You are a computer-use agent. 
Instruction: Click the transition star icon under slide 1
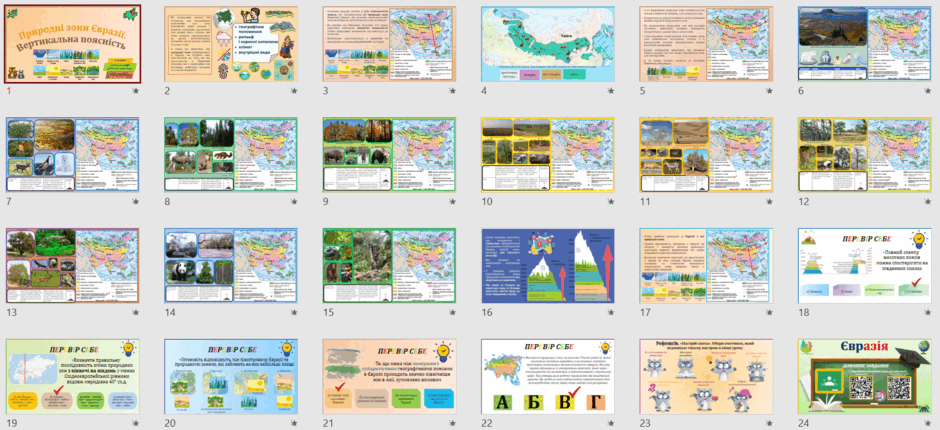pos(136,91)
